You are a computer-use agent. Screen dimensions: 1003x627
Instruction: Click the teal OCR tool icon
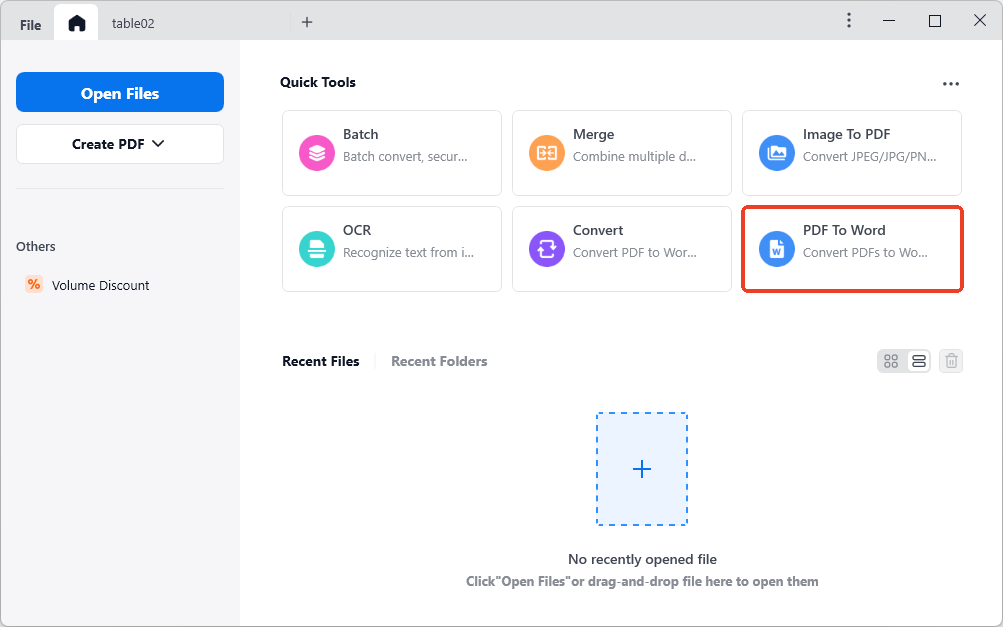pyautogui.click(x=317, y=249)
